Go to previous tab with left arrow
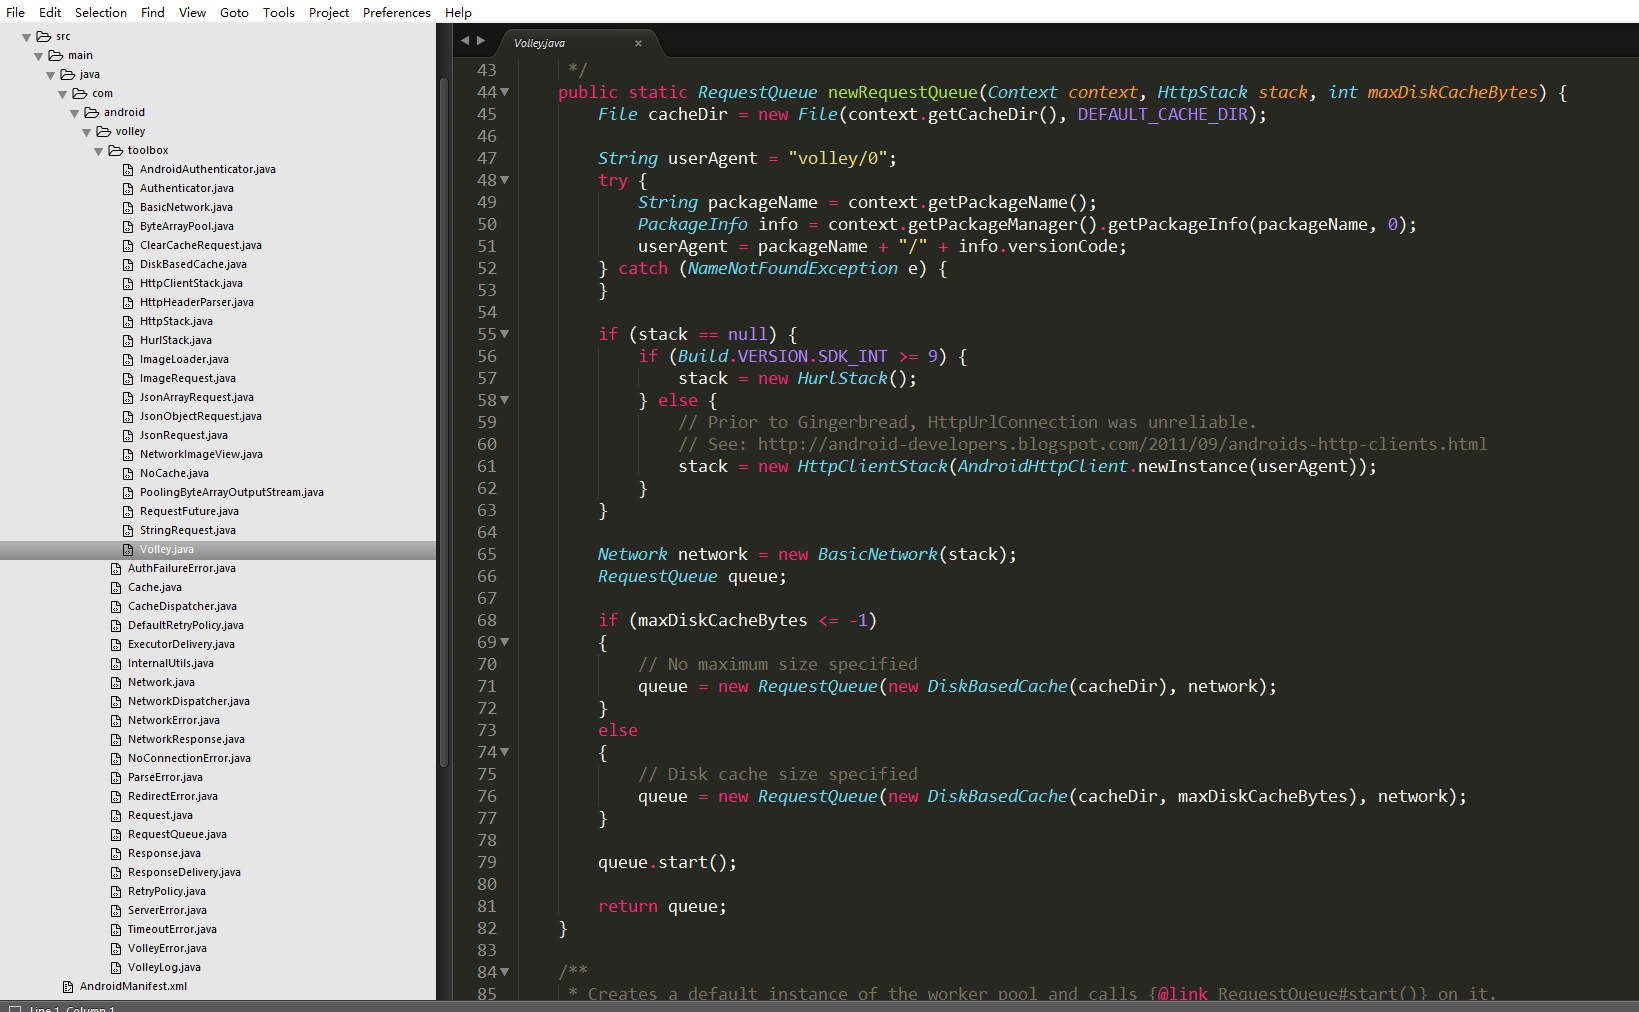 coord(465,41)
